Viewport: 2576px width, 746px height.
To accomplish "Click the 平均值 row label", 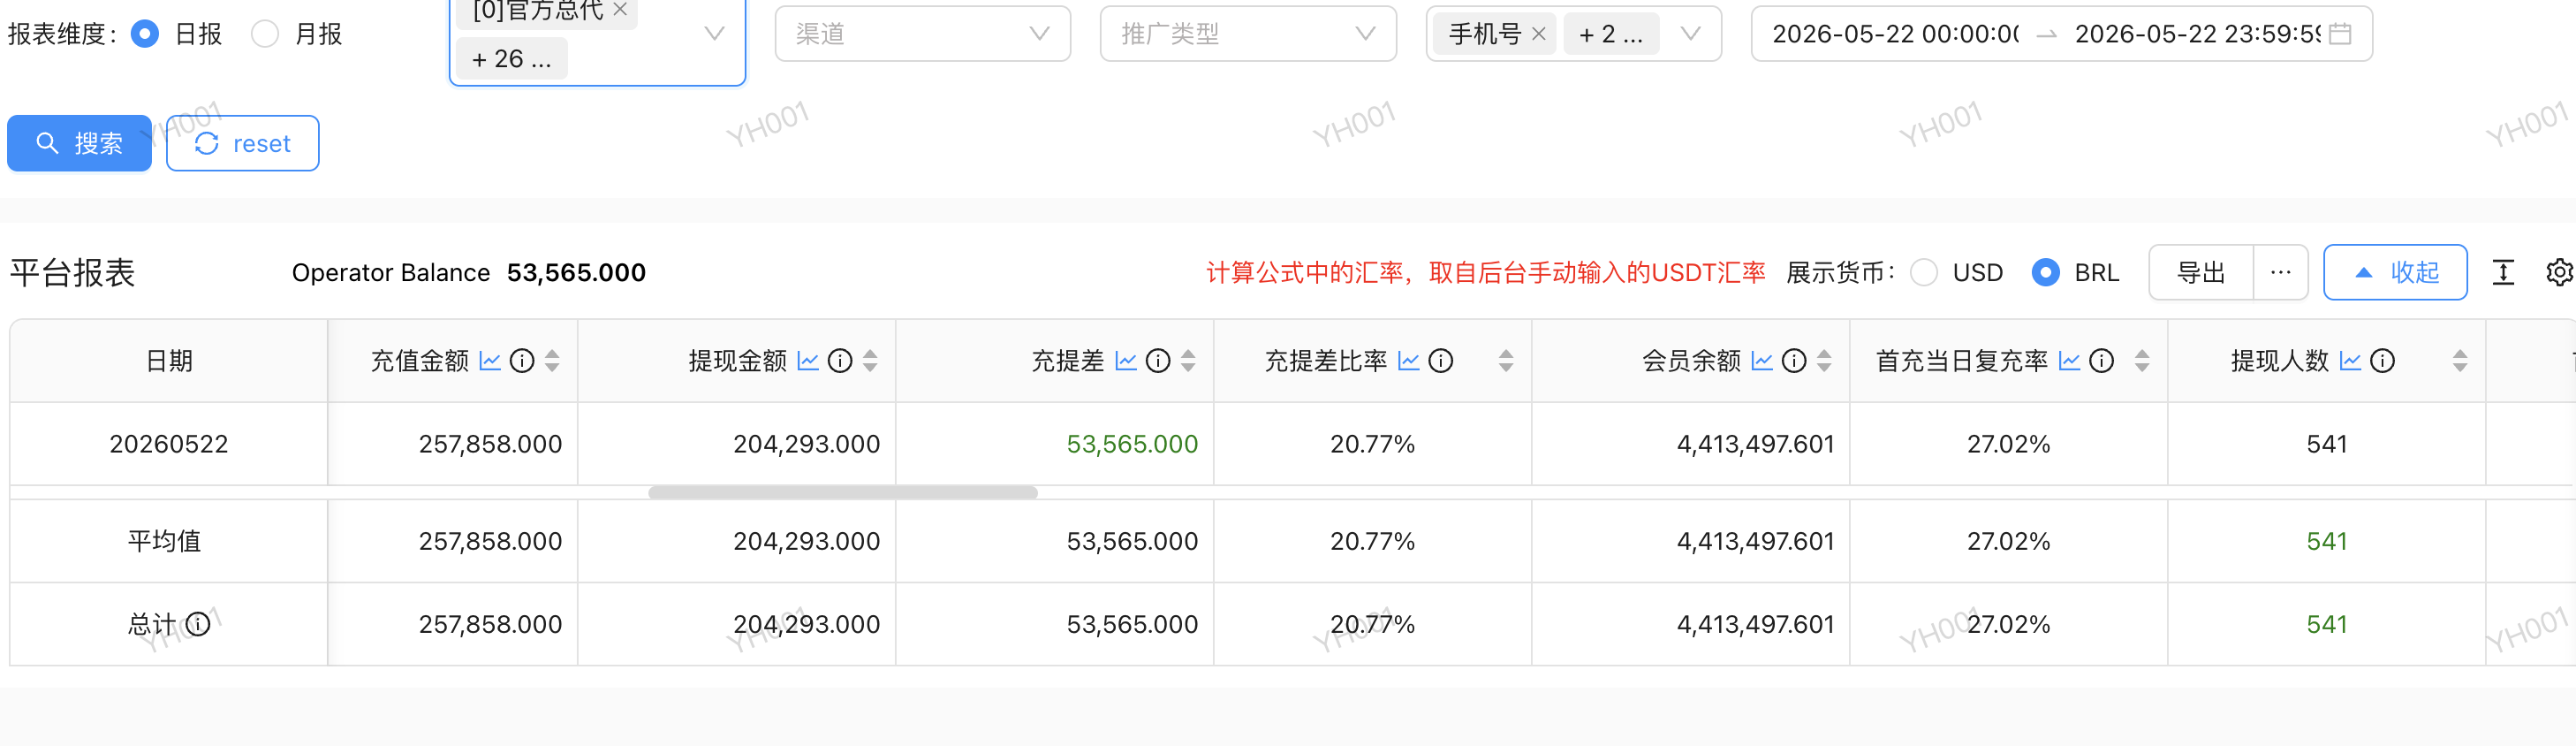I will 164,541.
